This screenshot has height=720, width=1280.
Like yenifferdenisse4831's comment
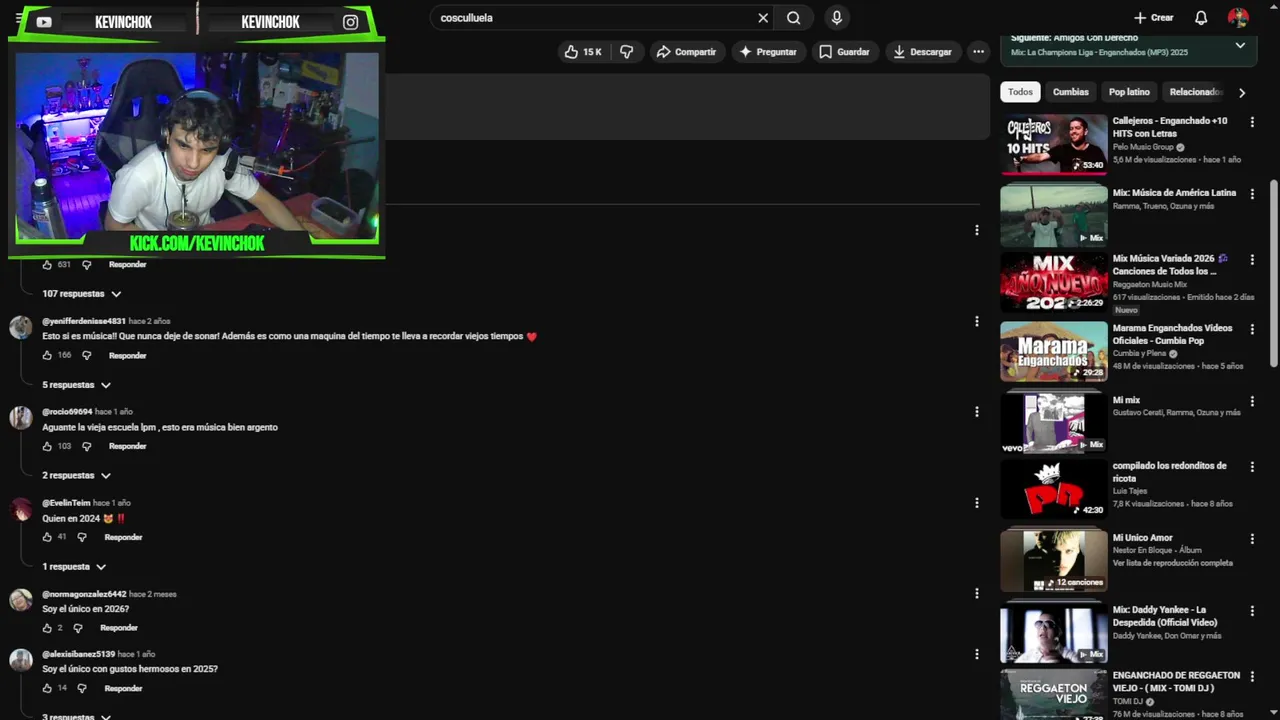click(47, 356)
